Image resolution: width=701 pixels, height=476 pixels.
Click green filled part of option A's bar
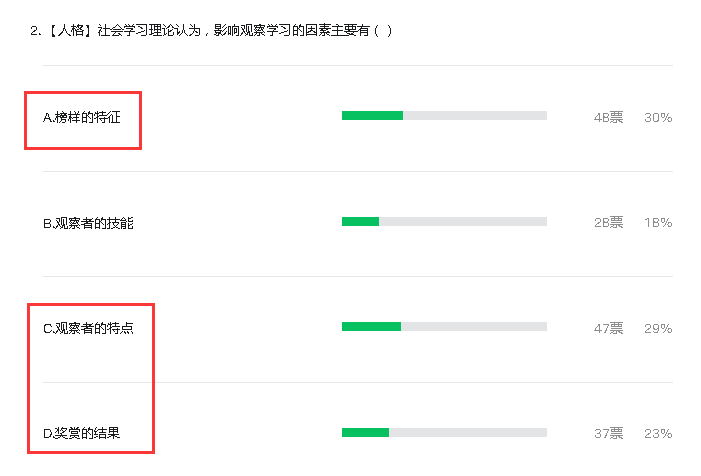pos(372,116)
